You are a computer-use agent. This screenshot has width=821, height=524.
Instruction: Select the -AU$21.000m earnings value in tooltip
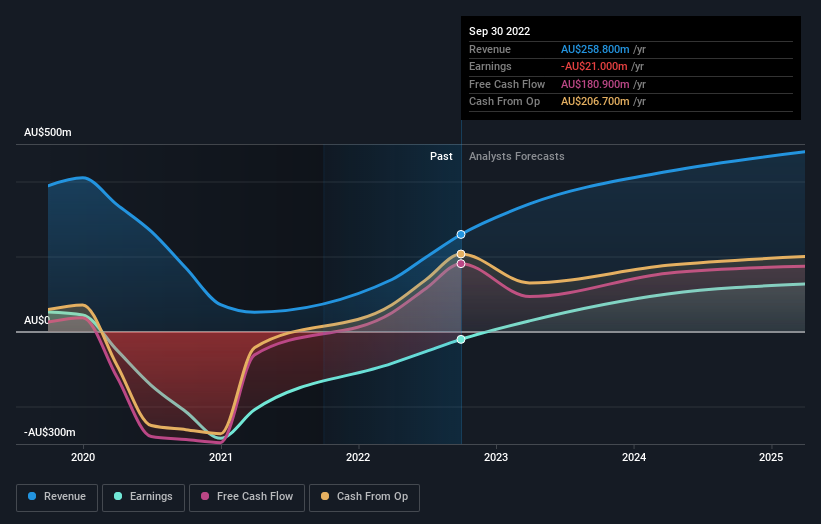pos(594,66)
